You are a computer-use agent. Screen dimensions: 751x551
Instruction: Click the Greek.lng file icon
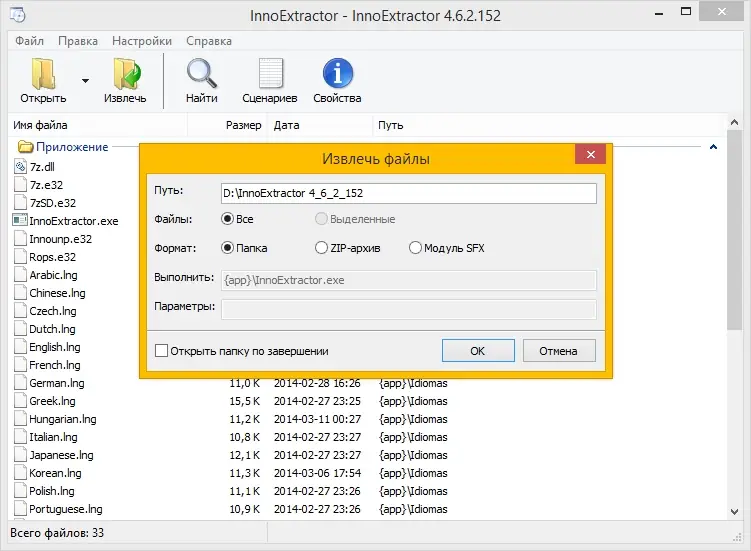[20, 401]
